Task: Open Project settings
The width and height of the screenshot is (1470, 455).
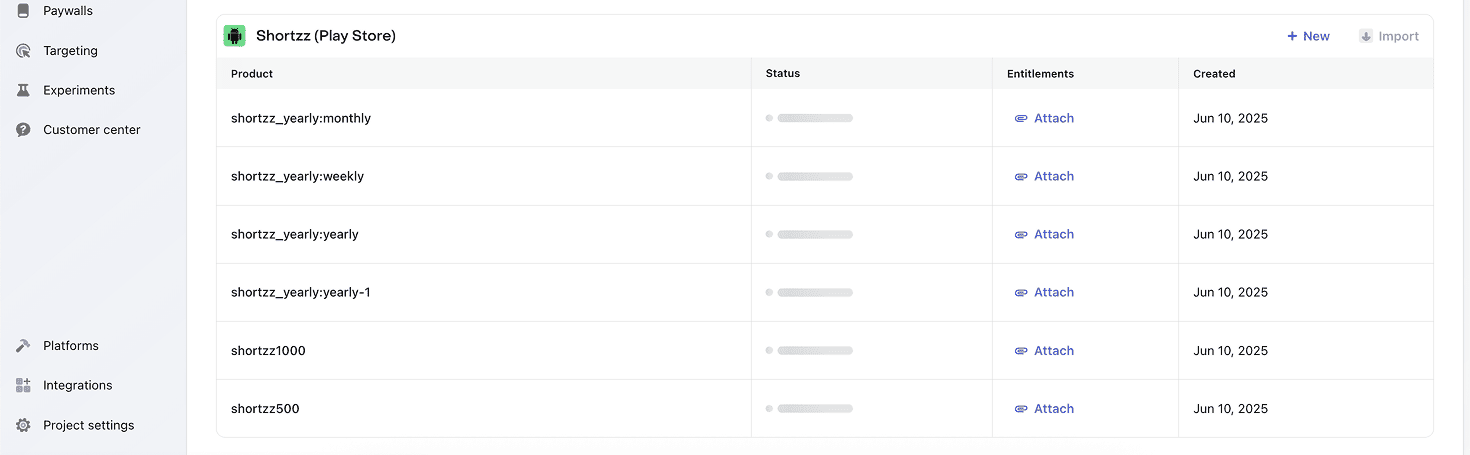Action: pos(88,426)
